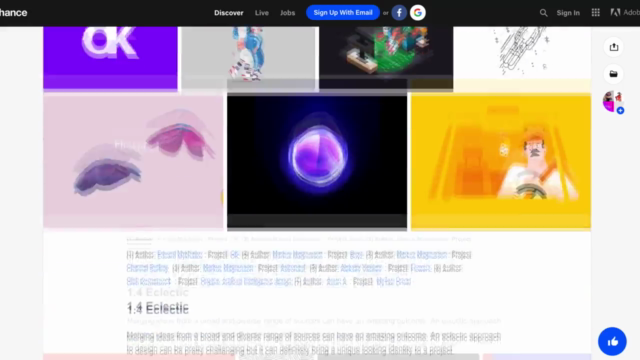Screen dimensions: 640x360
Task: Click the Behance logo
Action: click(13, 13)
